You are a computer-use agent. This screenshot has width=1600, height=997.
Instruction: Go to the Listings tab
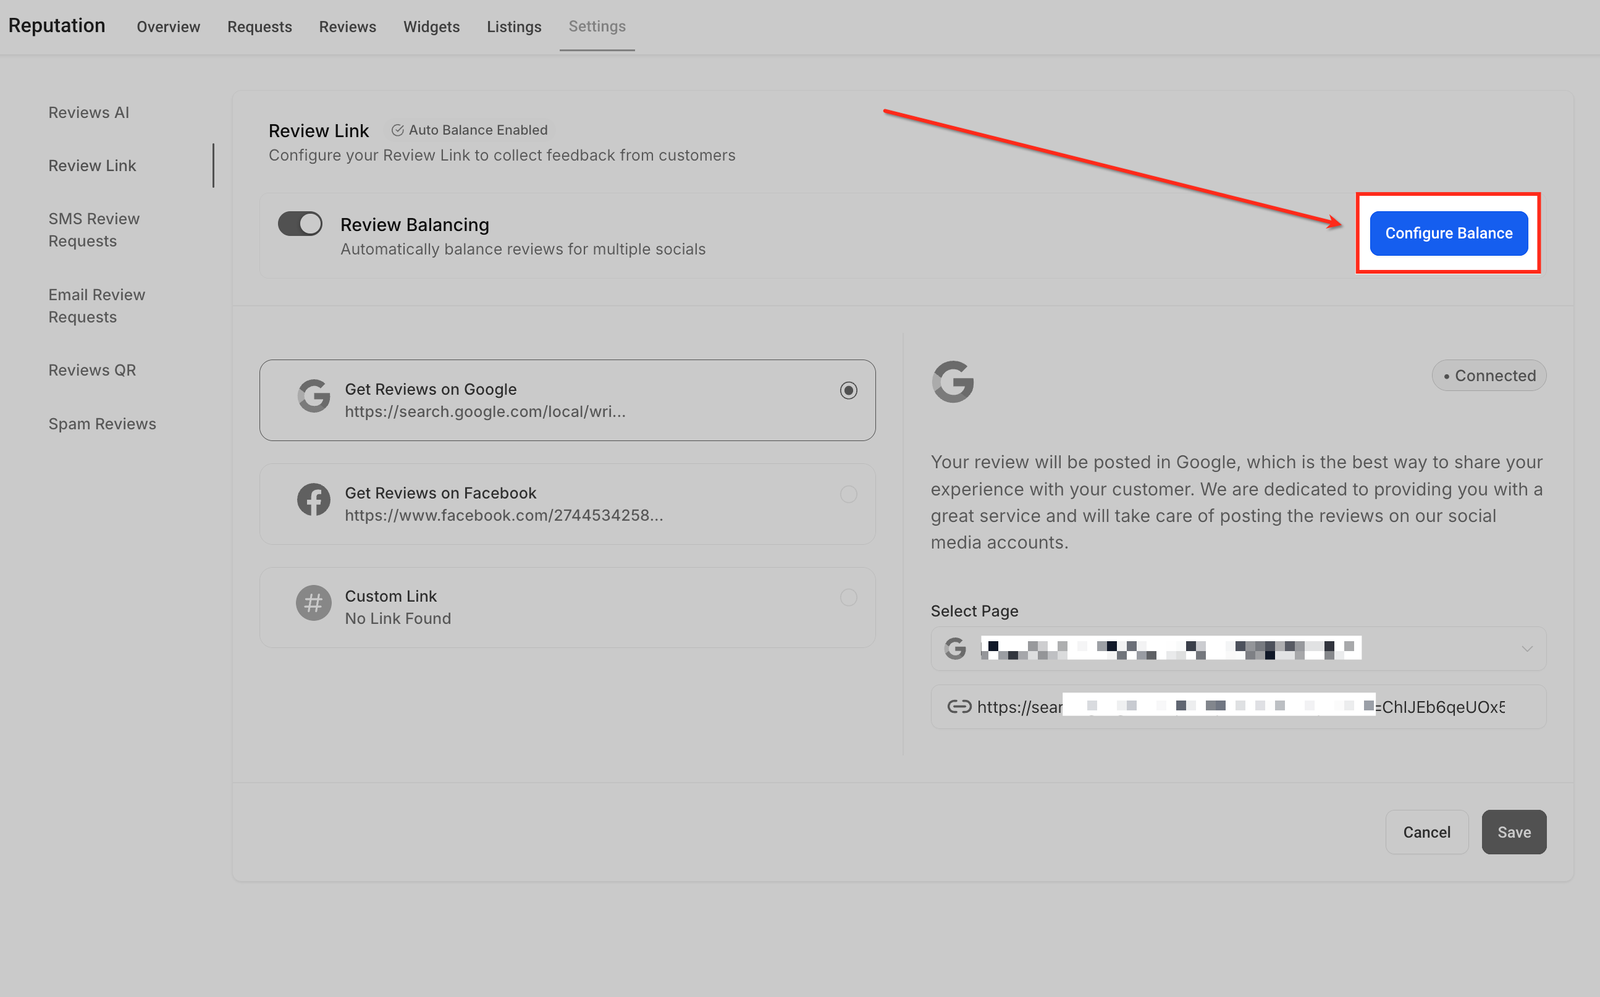click(x=514, y=27)
